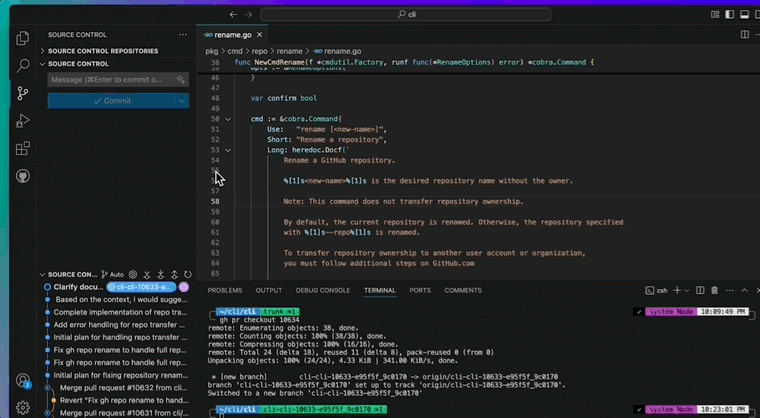
Task: Open the Manage gear icon
Action: pyautogui.click(x=22, y=407)
